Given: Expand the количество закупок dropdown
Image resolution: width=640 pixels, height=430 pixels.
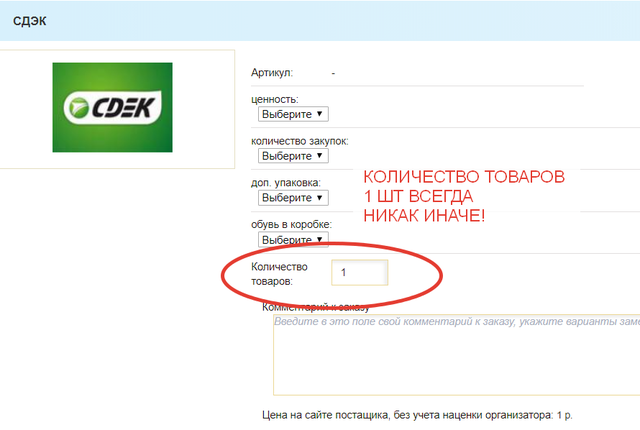Looking at the screenshot, I should point(292,156).
